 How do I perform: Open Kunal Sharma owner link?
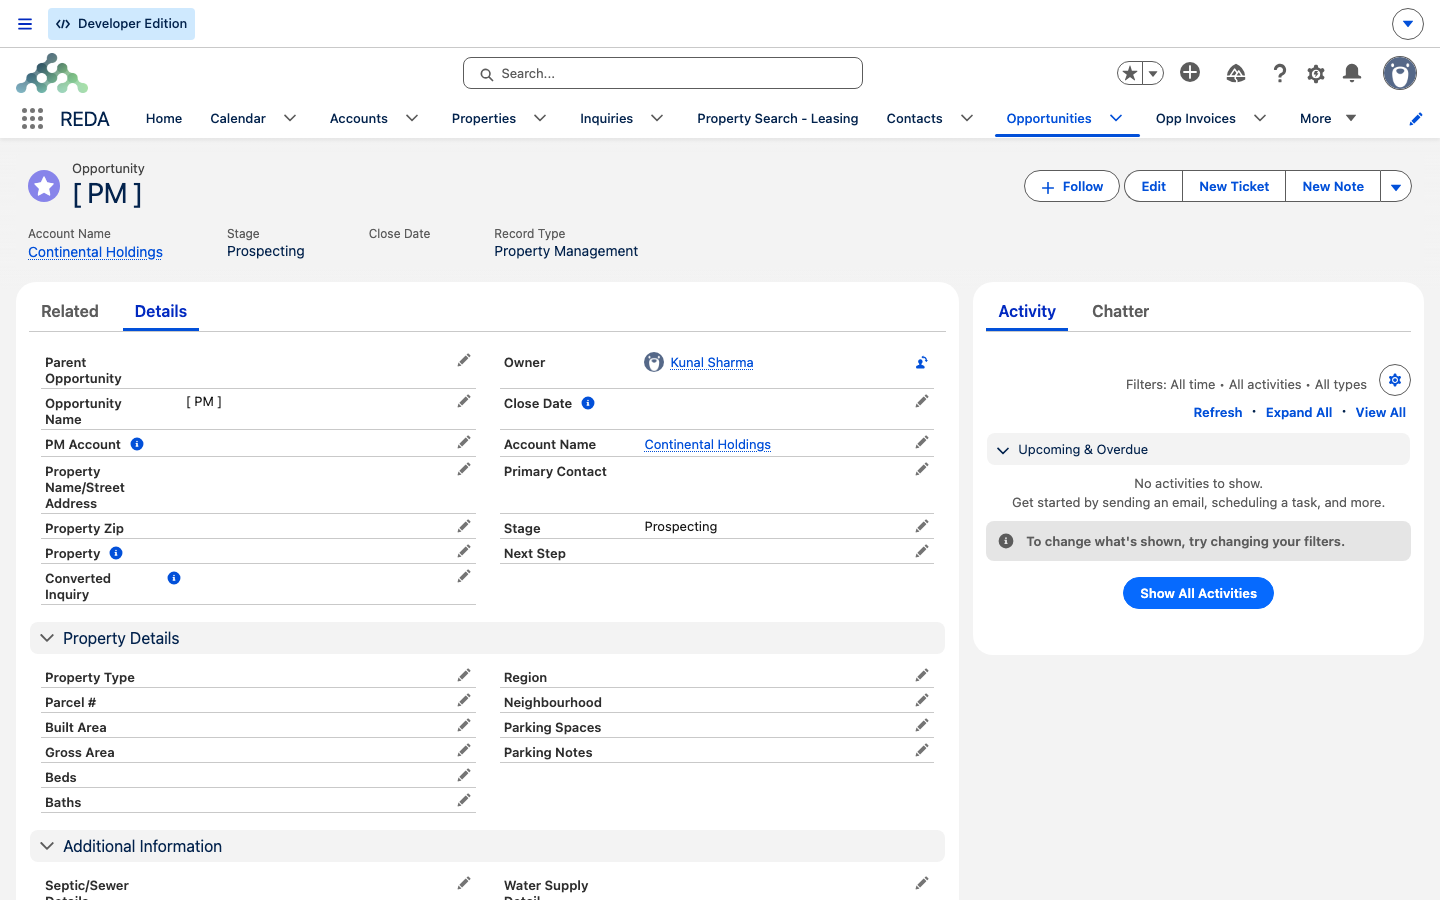point(712,362)
